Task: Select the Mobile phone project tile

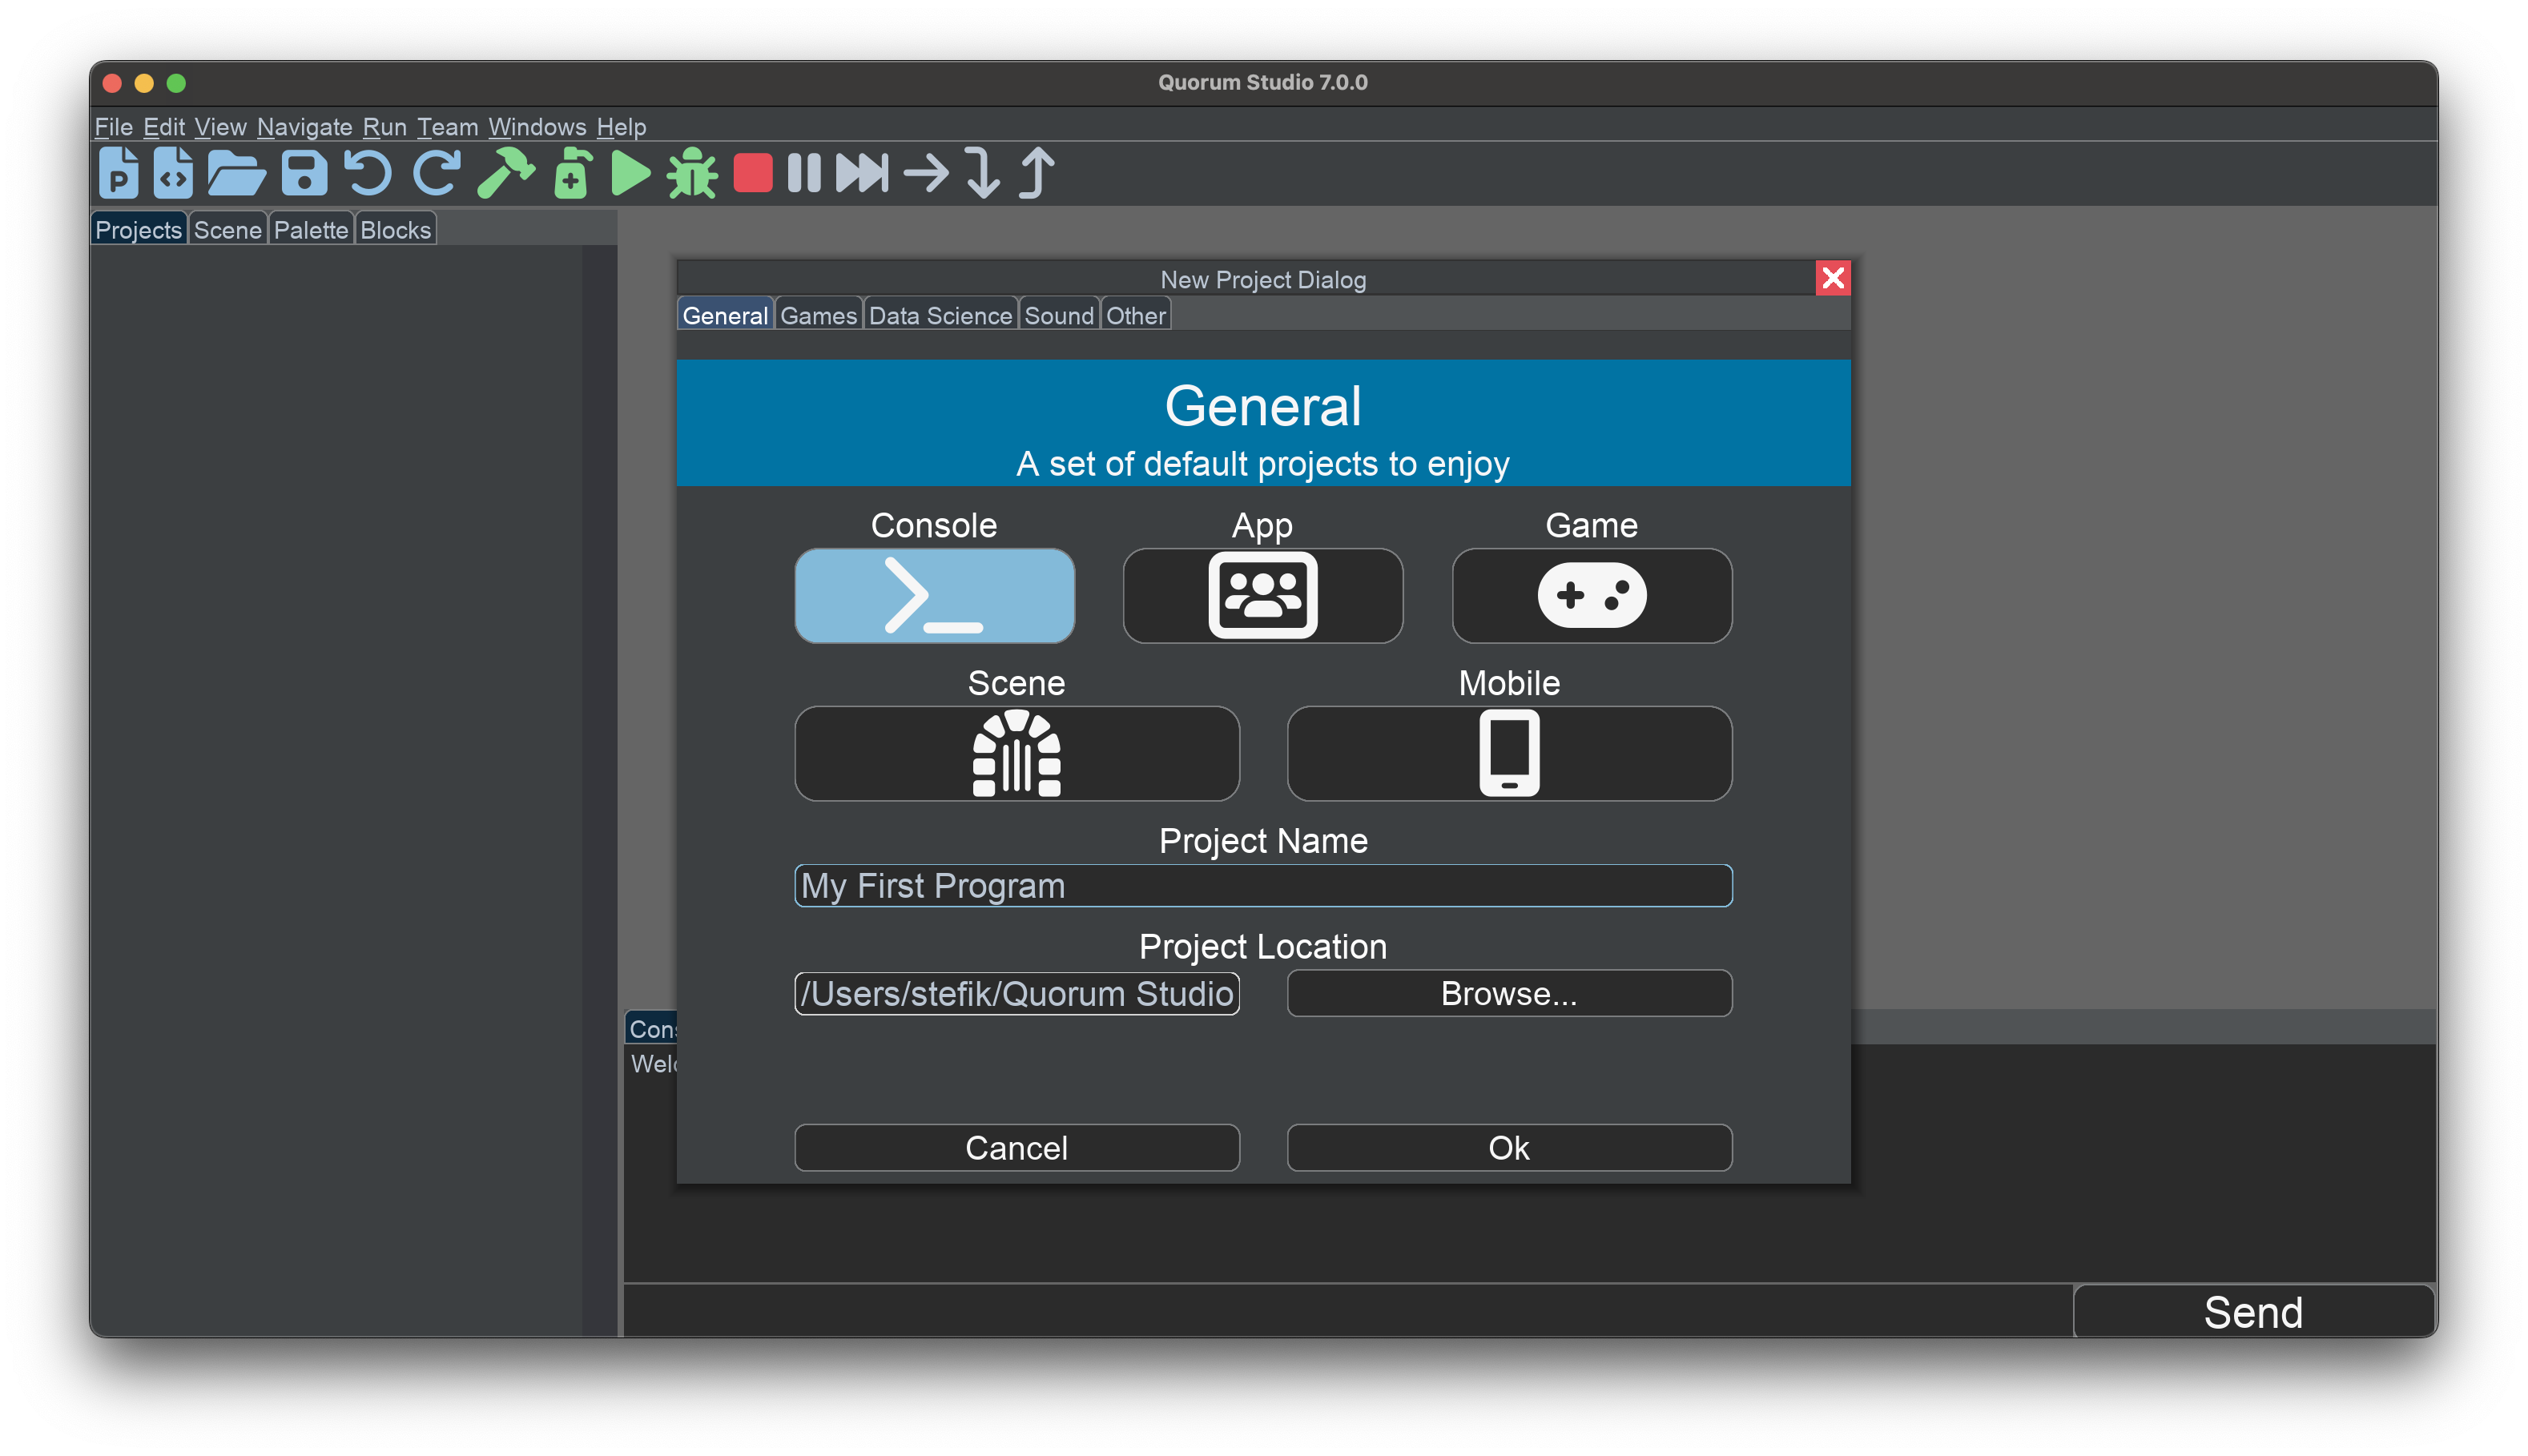Action: [x=1509, y=753]
